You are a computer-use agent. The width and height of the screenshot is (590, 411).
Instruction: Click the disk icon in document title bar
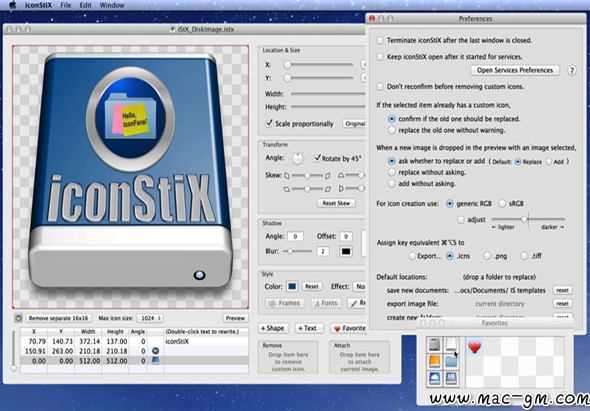tap(173, 29)
